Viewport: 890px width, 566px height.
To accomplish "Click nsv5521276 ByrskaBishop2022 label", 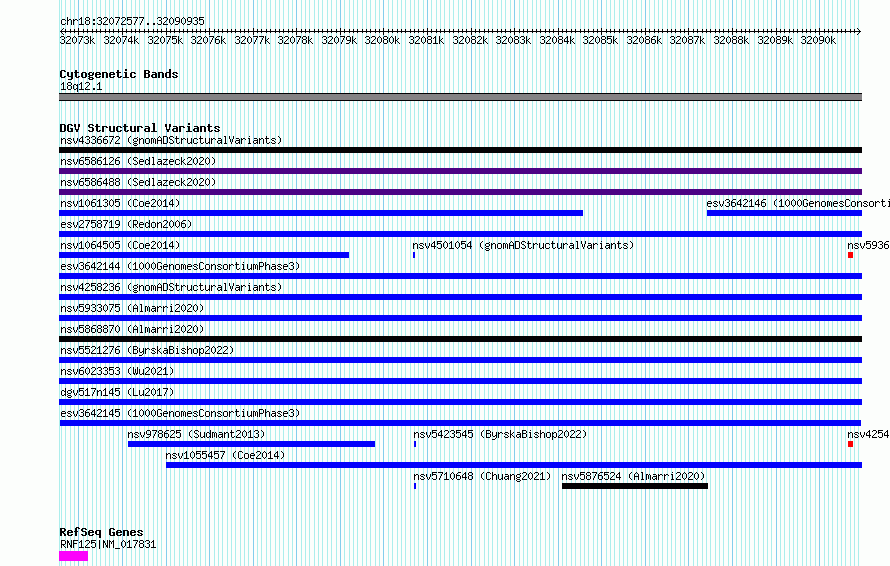I will [147, 350].
